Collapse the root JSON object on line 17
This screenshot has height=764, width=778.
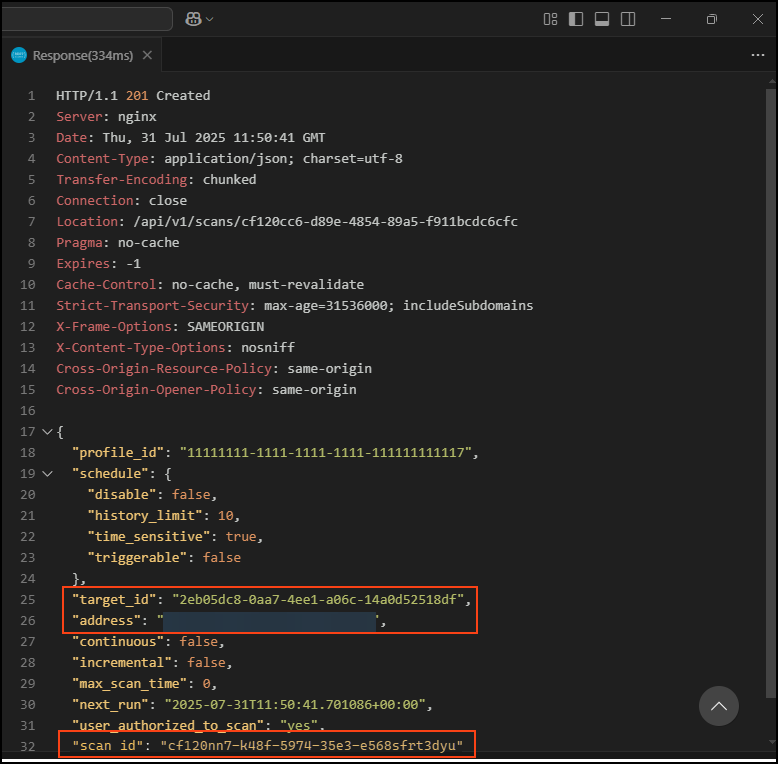point(47,432)
